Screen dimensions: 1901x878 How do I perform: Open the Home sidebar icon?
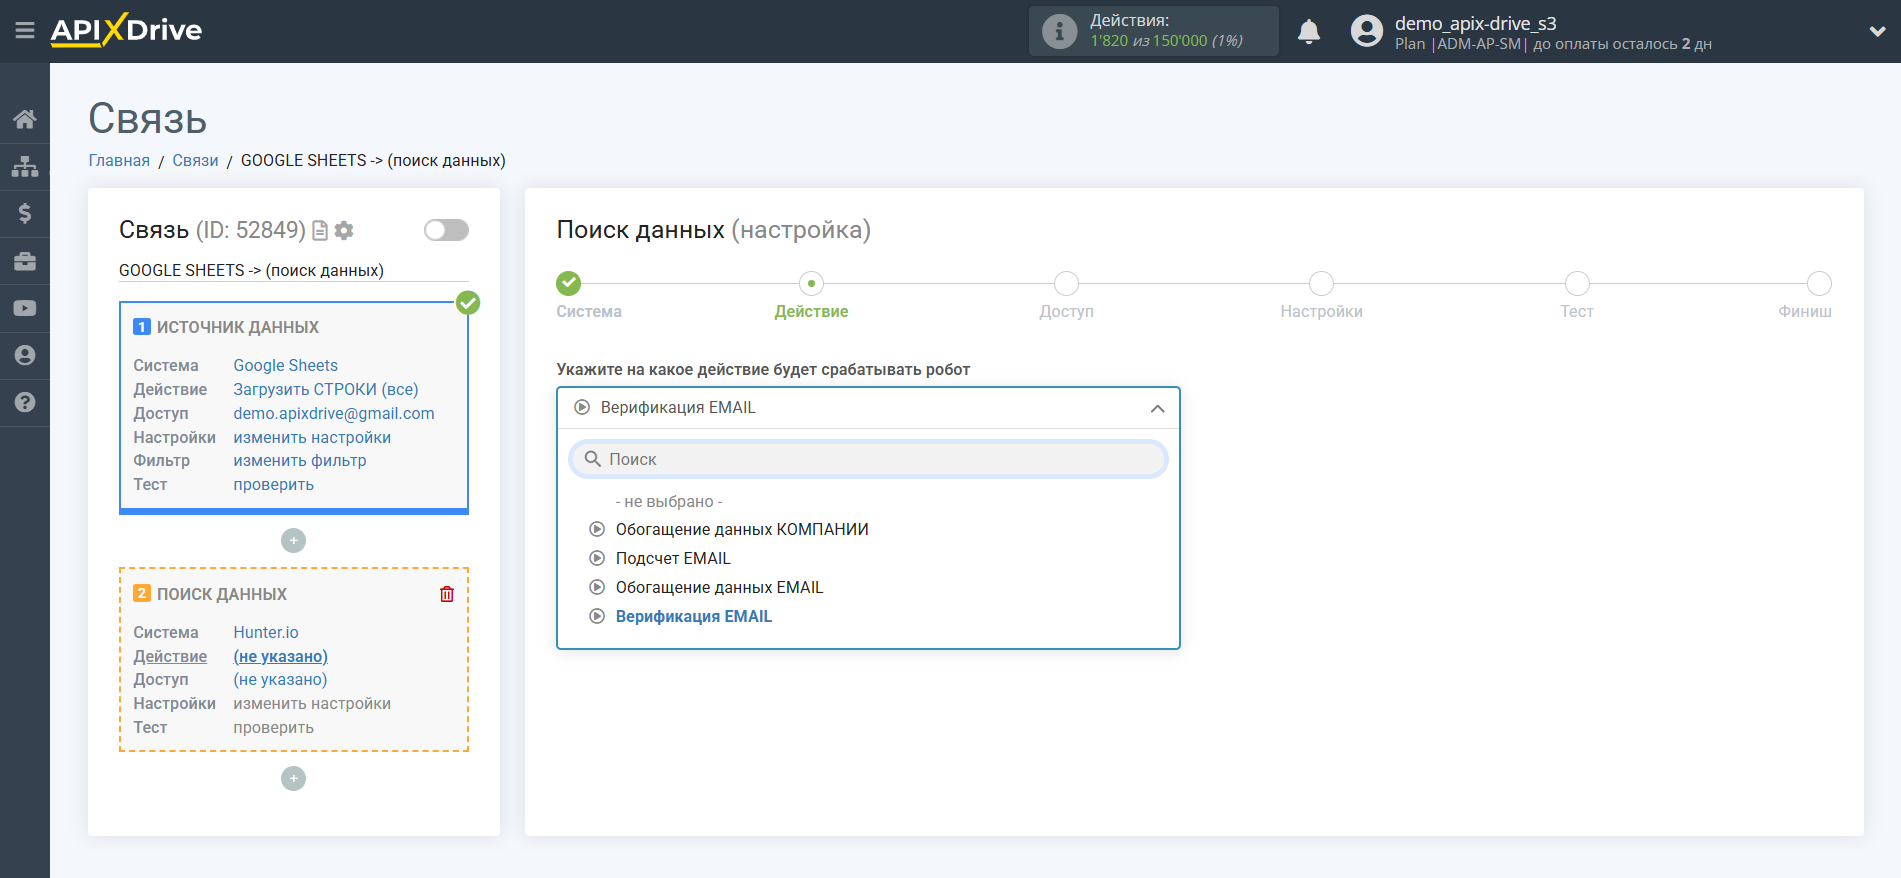pos(25,119)
